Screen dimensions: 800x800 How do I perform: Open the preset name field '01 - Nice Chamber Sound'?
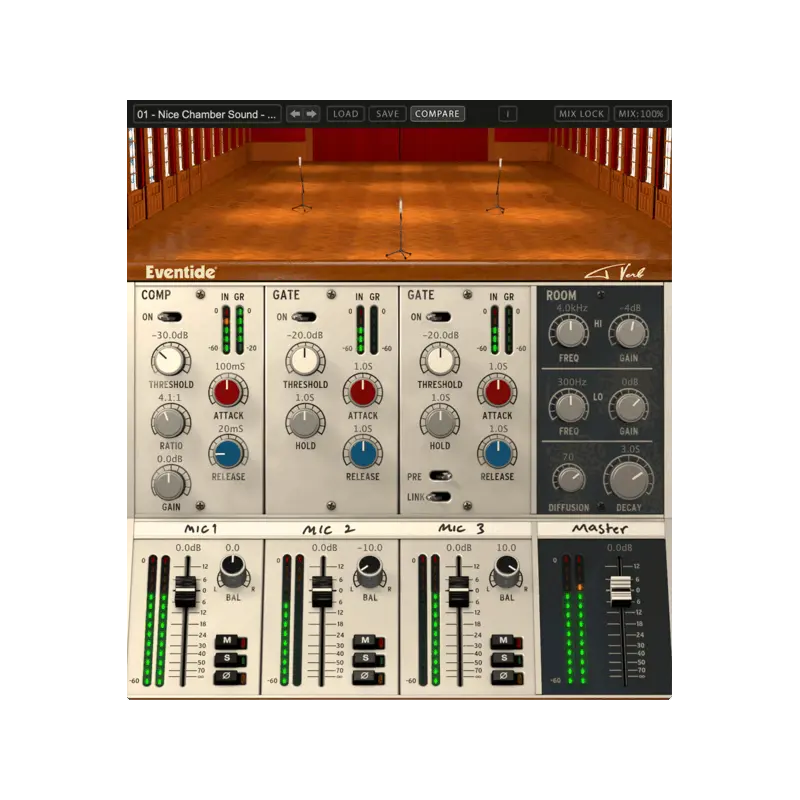point(207,114)
